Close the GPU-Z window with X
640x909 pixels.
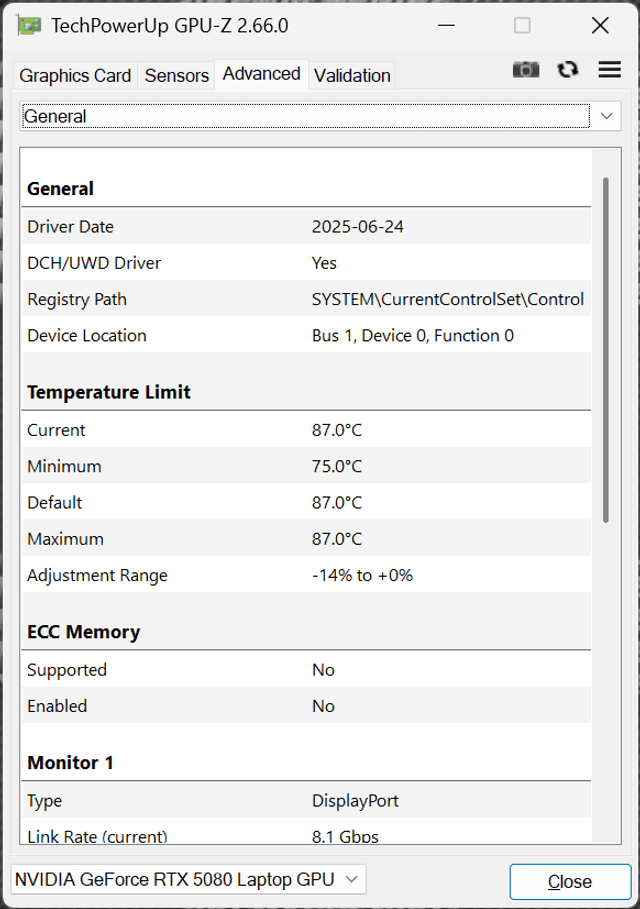click(x=600, y=26)
